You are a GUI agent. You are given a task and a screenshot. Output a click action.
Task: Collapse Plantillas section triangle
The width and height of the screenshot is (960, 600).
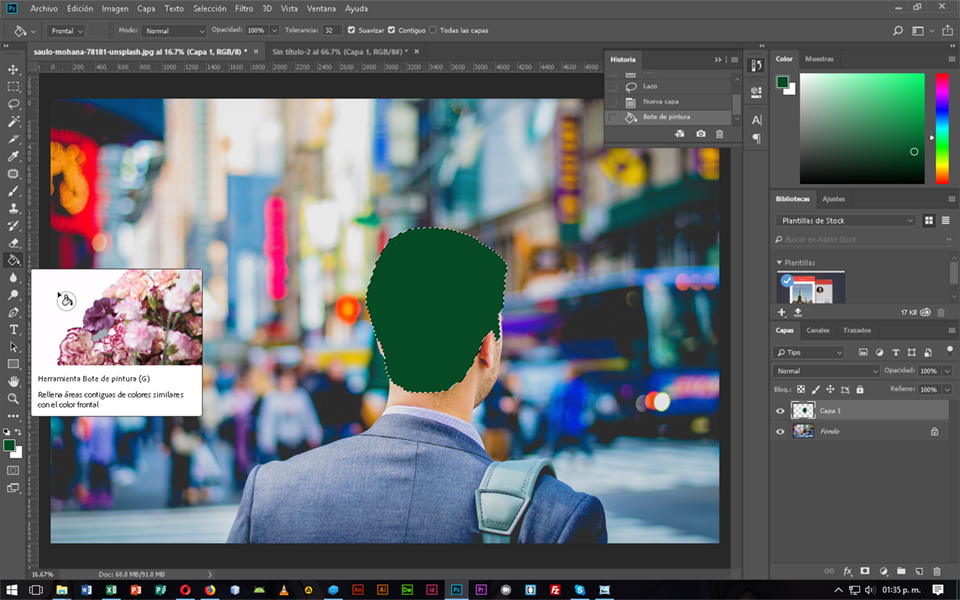(x=779, y=263)
